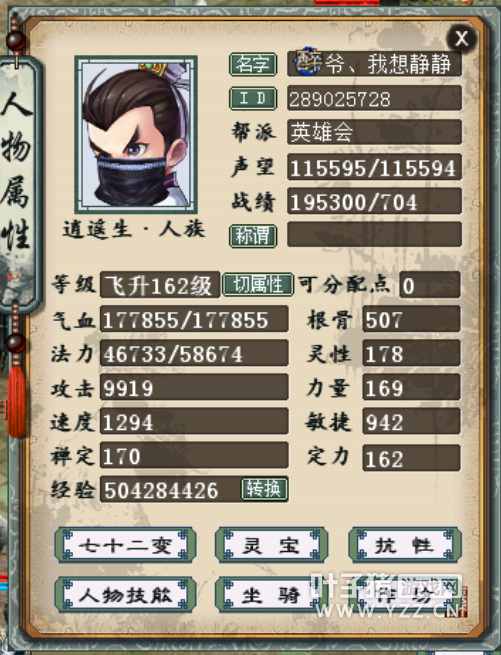Open the 称谓 title button
Viewport: 501px width, 655px height.
253,236
